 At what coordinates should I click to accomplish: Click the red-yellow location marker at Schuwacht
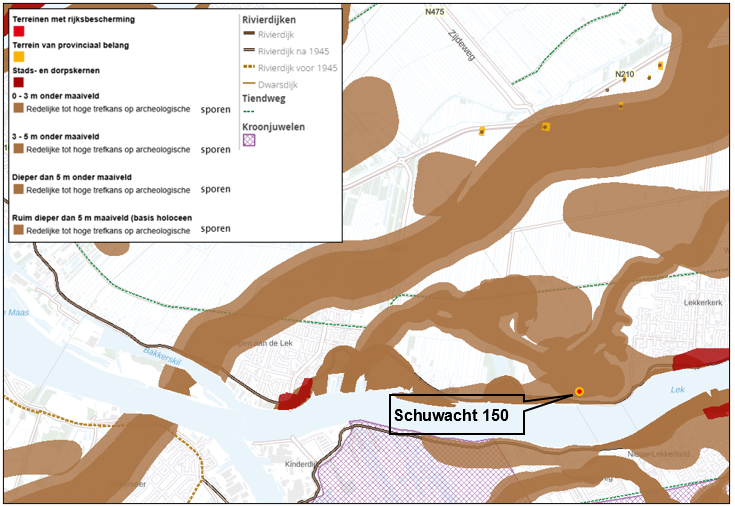click(x=579, y=391)
